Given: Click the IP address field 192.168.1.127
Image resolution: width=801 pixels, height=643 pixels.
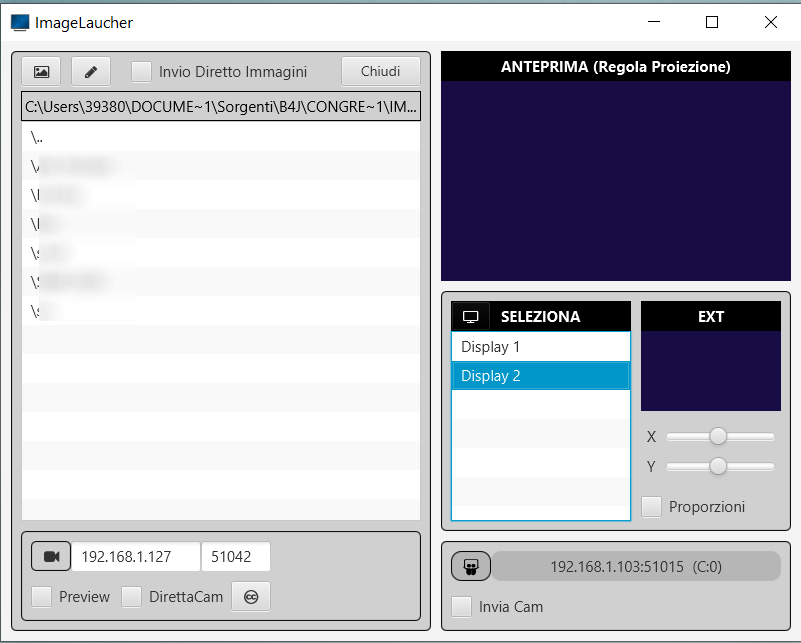Looking at the screenshot, I should coord(136,556).
